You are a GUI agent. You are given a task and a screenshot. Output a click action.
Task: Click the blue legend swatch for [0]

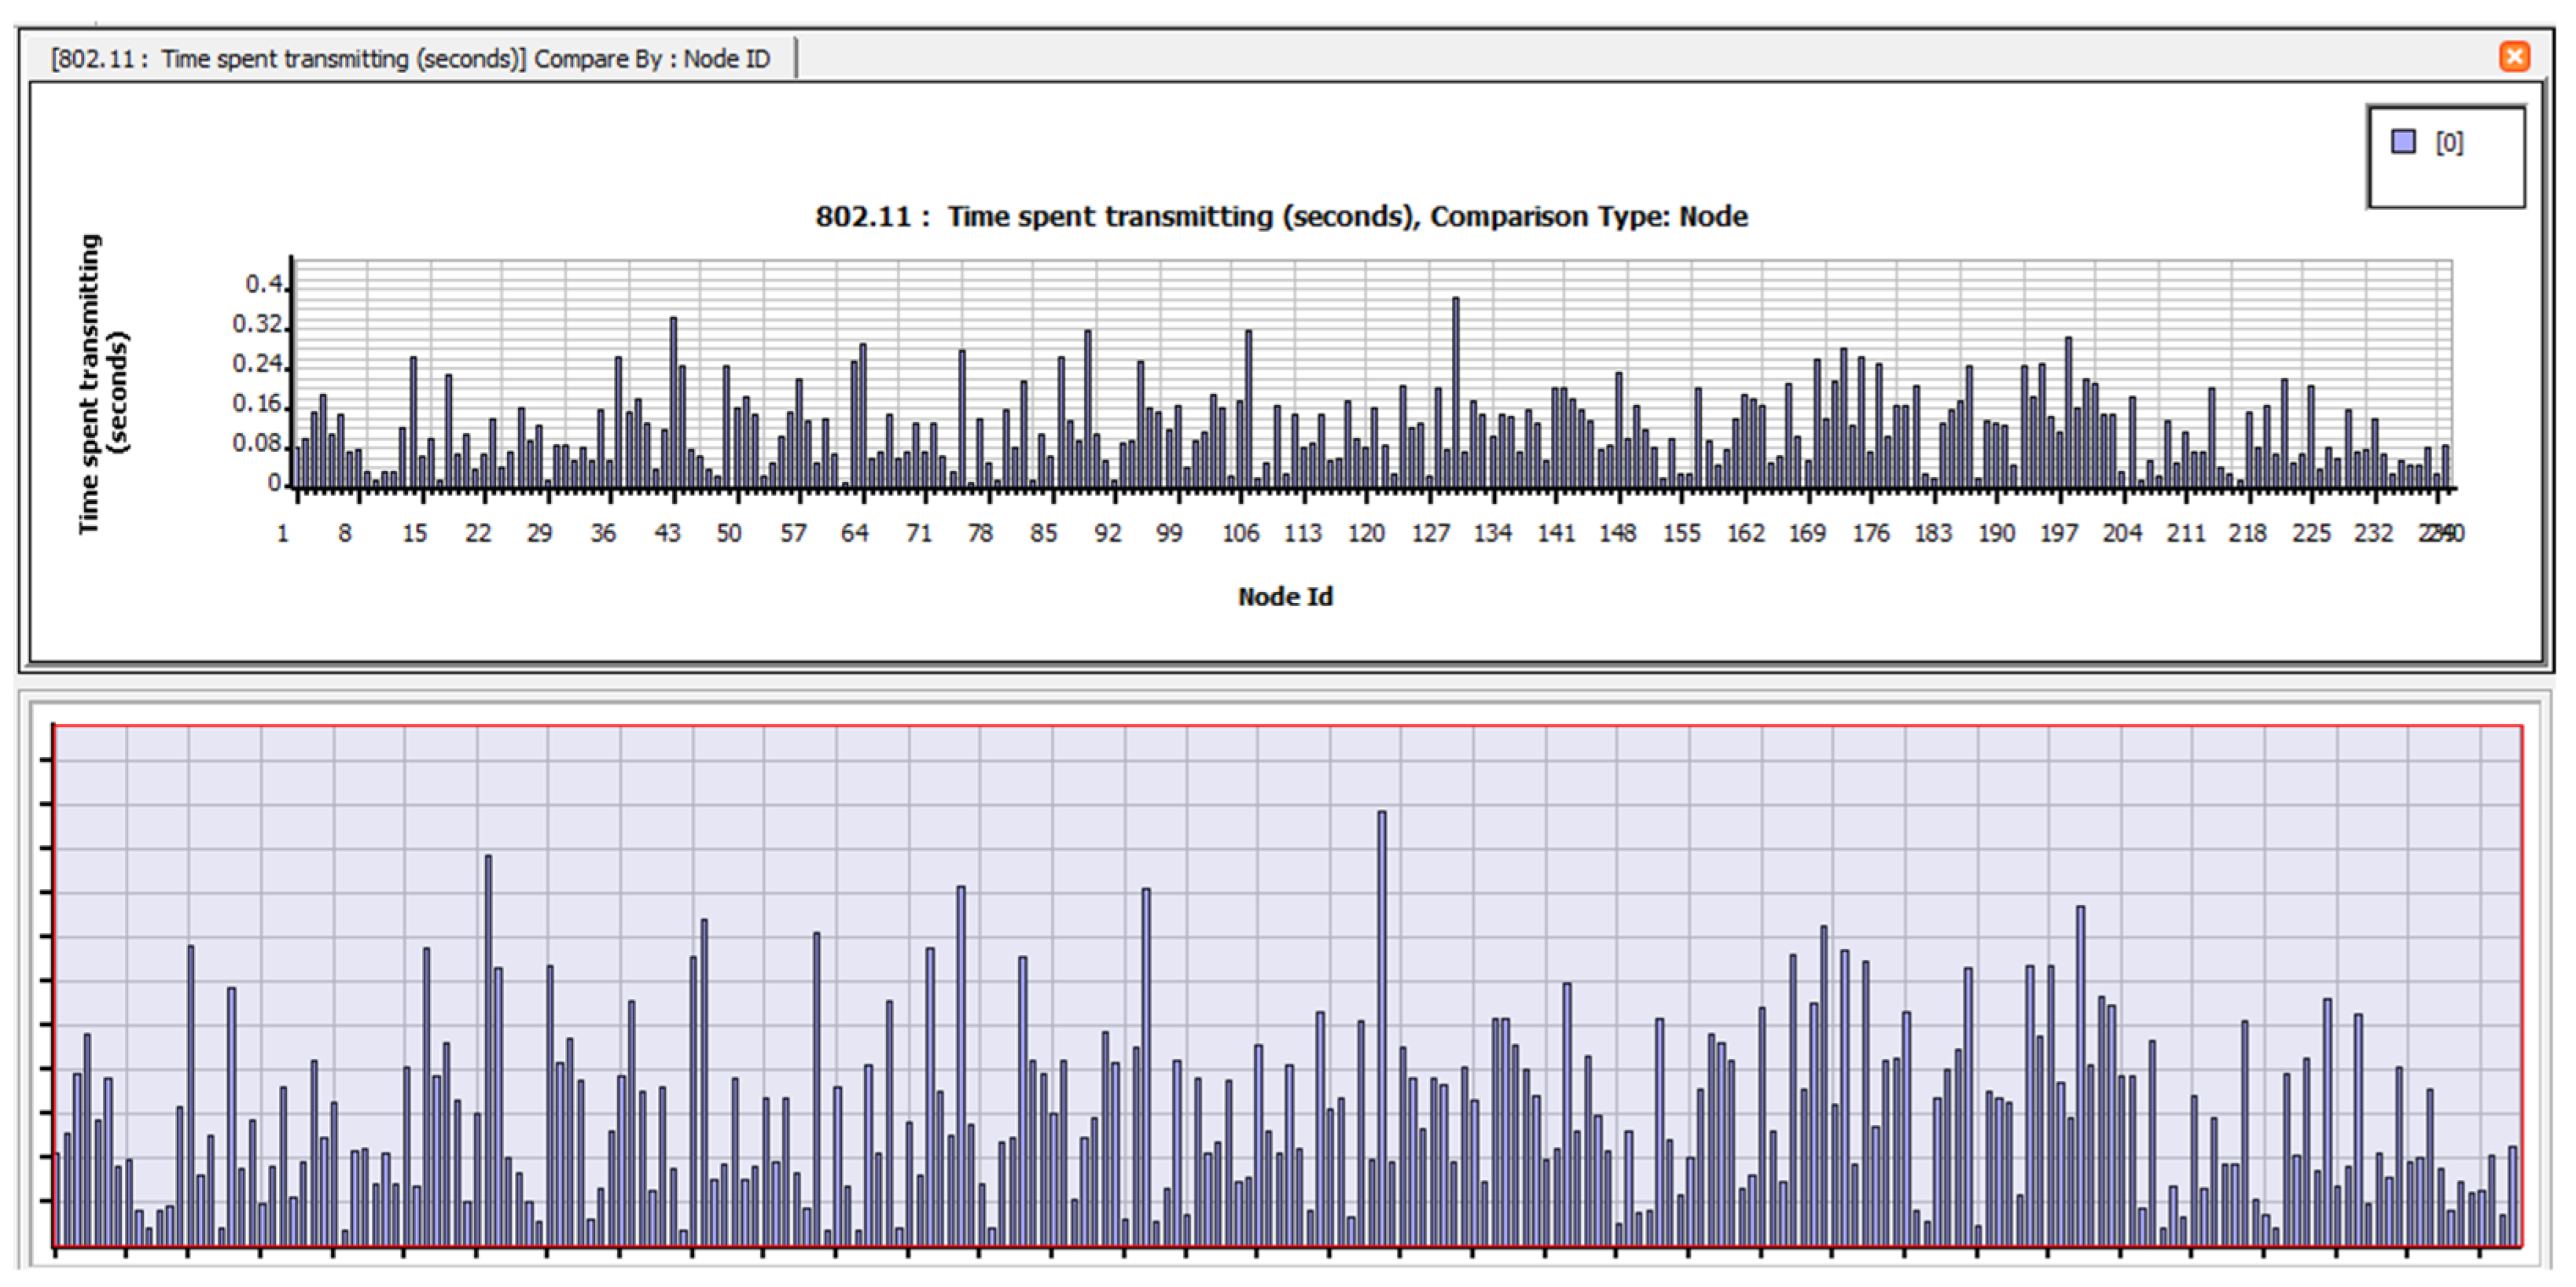point(2403,141)
